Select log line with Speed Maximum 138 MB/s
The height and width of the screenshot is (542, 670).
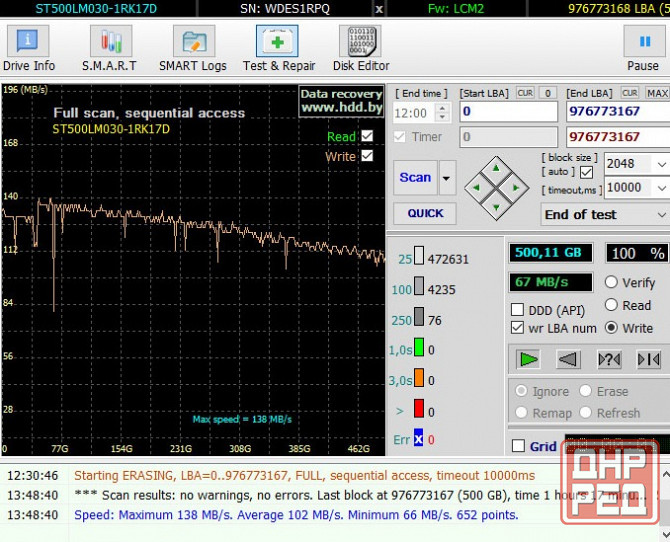click(x=296, y=515)
